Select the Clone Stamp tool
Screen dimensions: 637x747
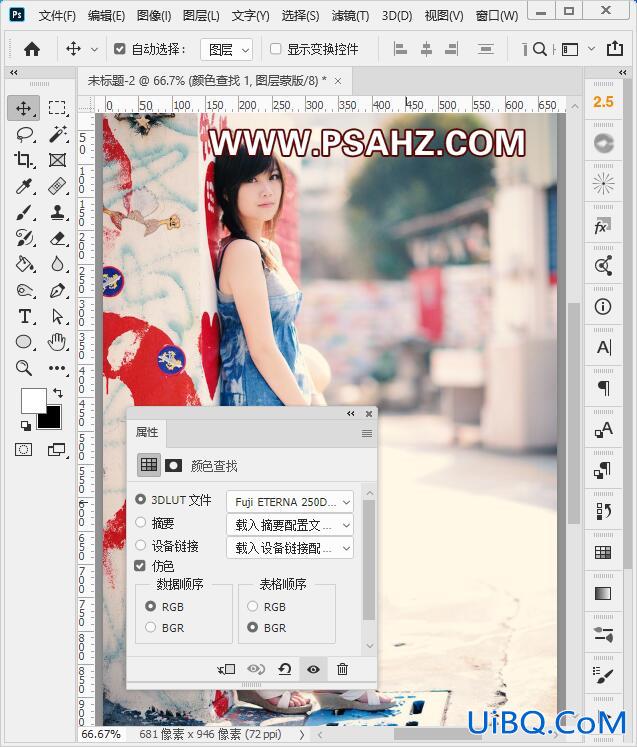pos(57,212)
